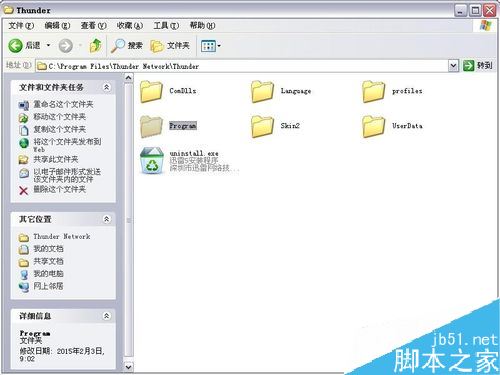Select the profiles folder icon

pyautogui.click(x=373, y=91)
